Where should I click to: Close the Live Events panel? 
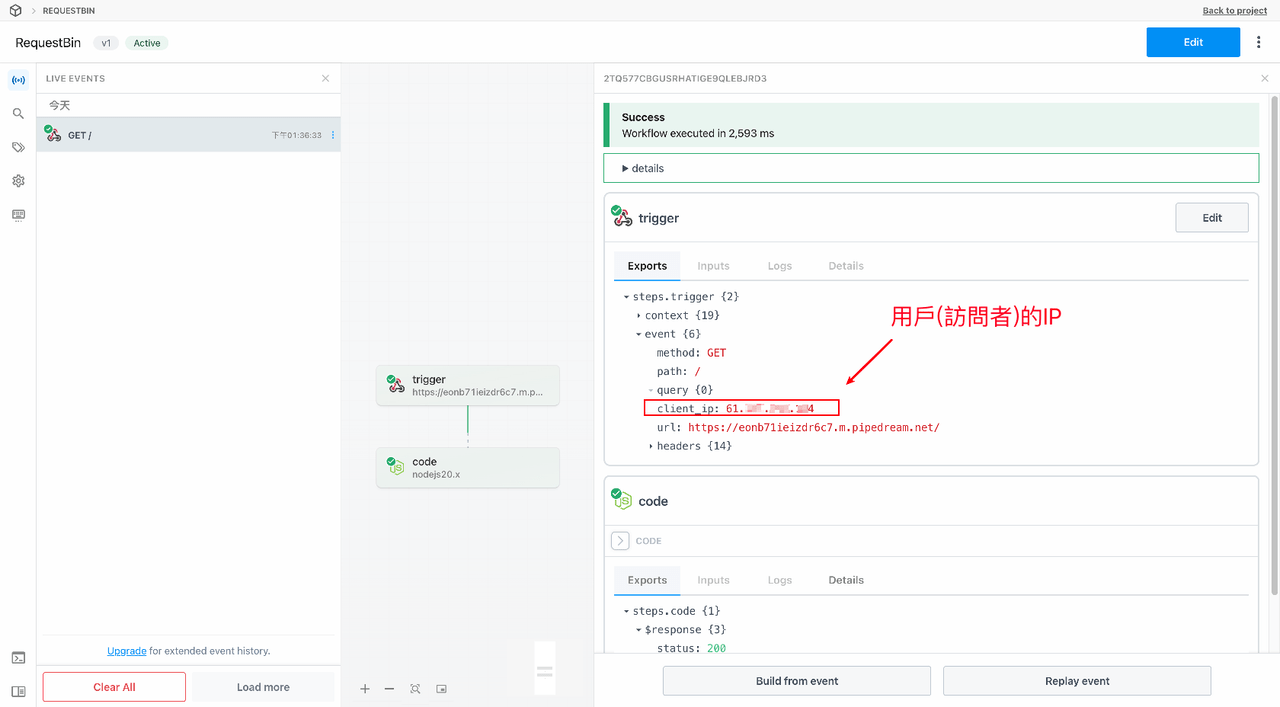click(x=325, y=78)
